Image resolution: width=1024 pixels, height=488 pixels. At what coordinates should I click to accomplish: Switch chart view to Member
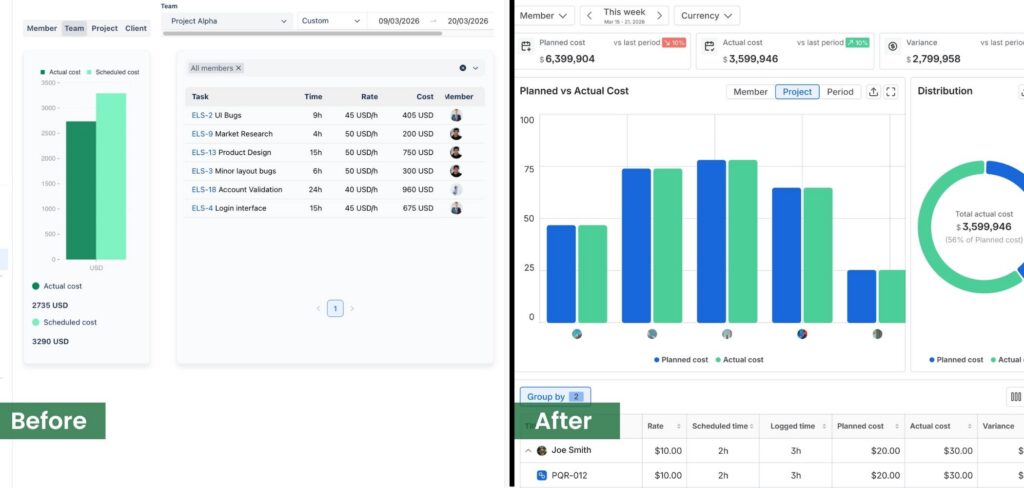pyautogui.click(x=750, y=92)
